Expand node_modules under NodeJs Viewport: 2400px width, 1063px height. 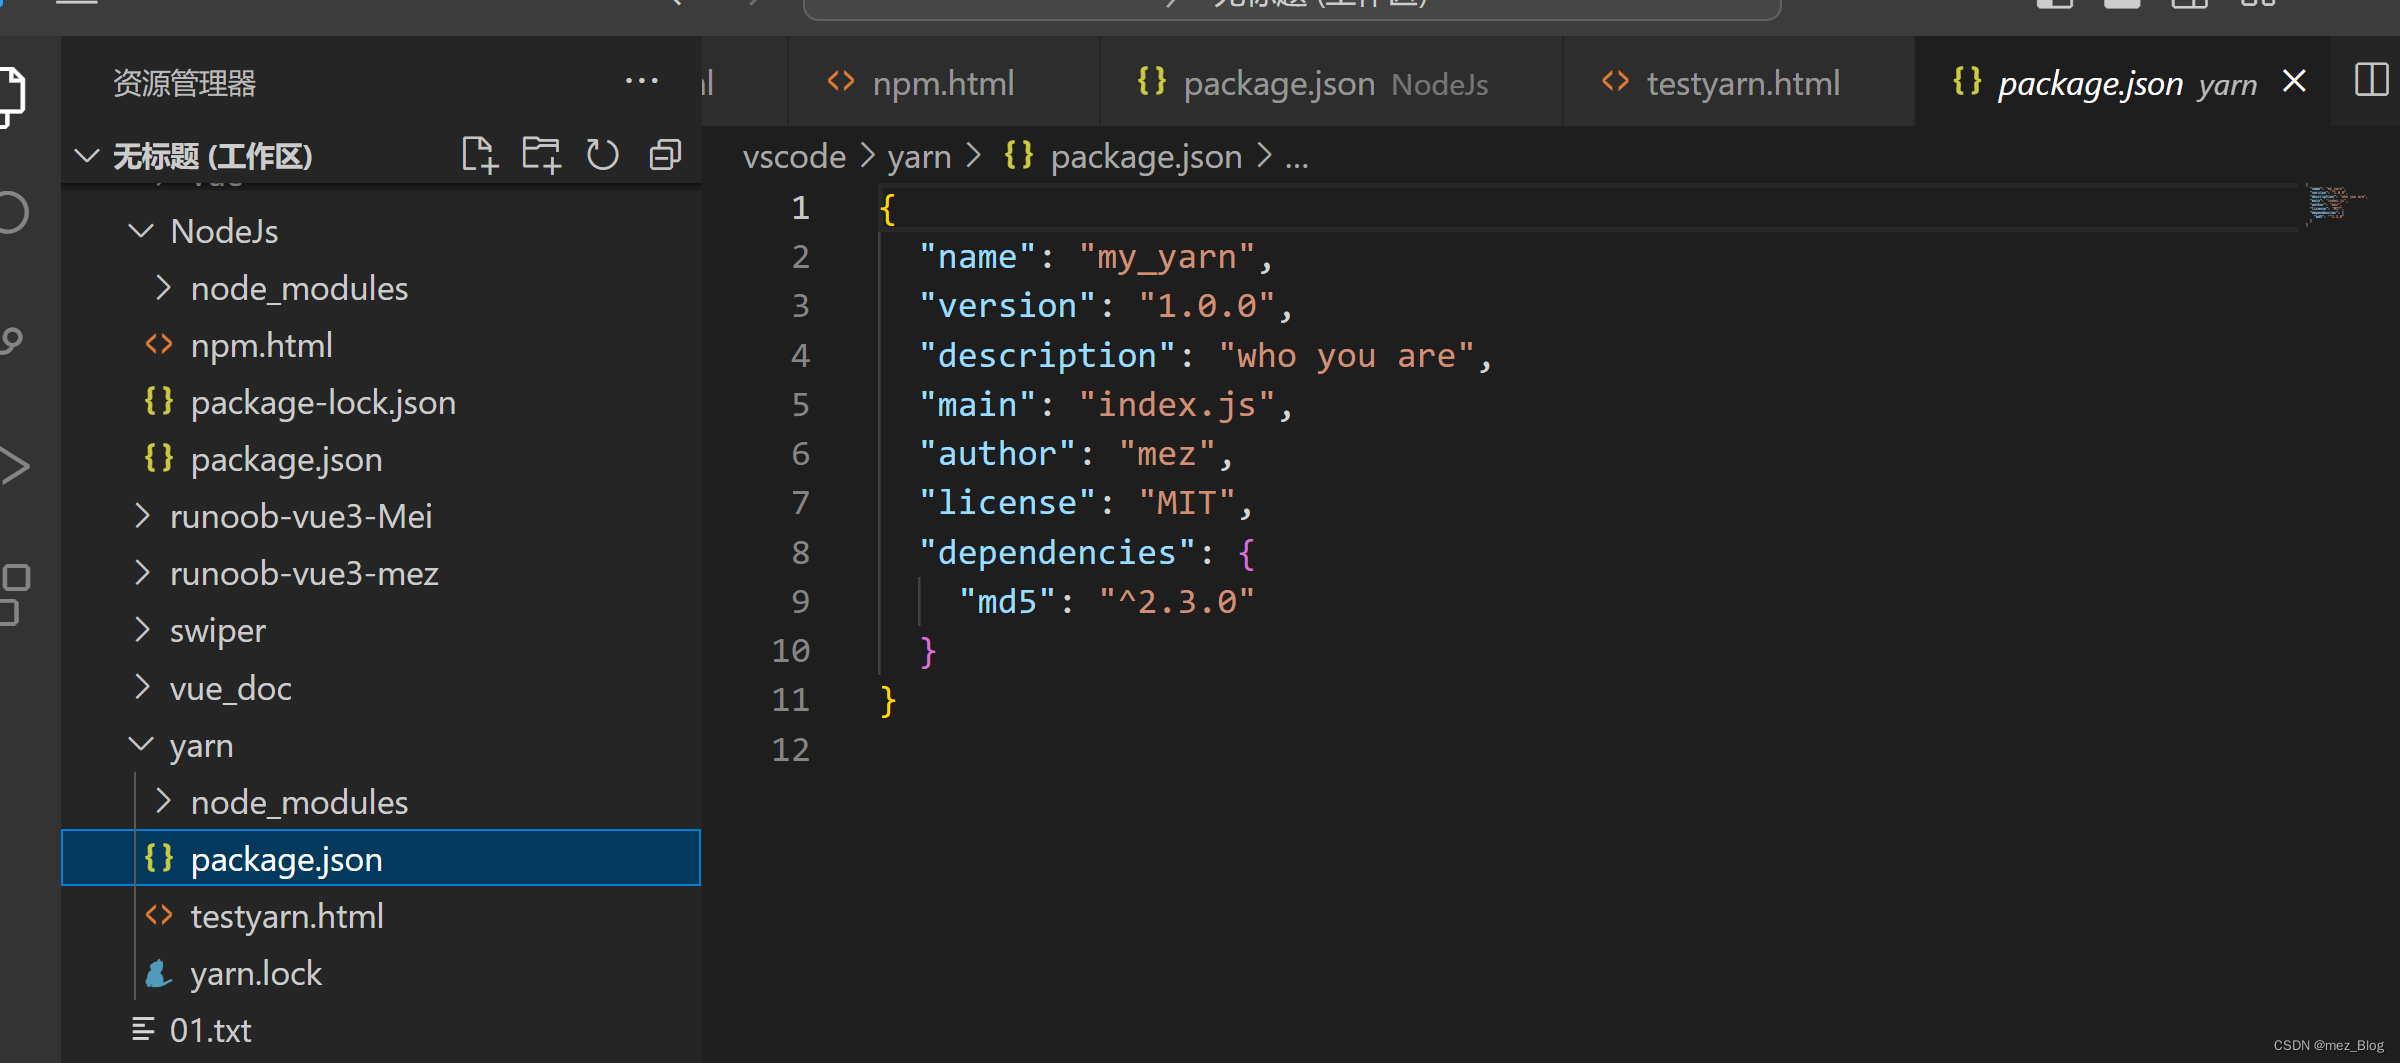(163, 288)
